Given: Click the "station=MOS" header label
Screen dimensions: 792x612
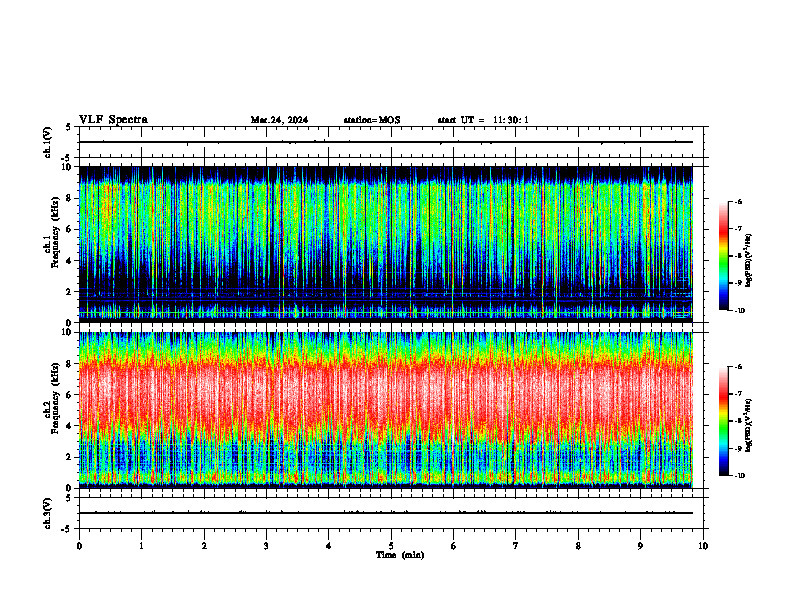Looking at the screenshot, I should 372,120.
